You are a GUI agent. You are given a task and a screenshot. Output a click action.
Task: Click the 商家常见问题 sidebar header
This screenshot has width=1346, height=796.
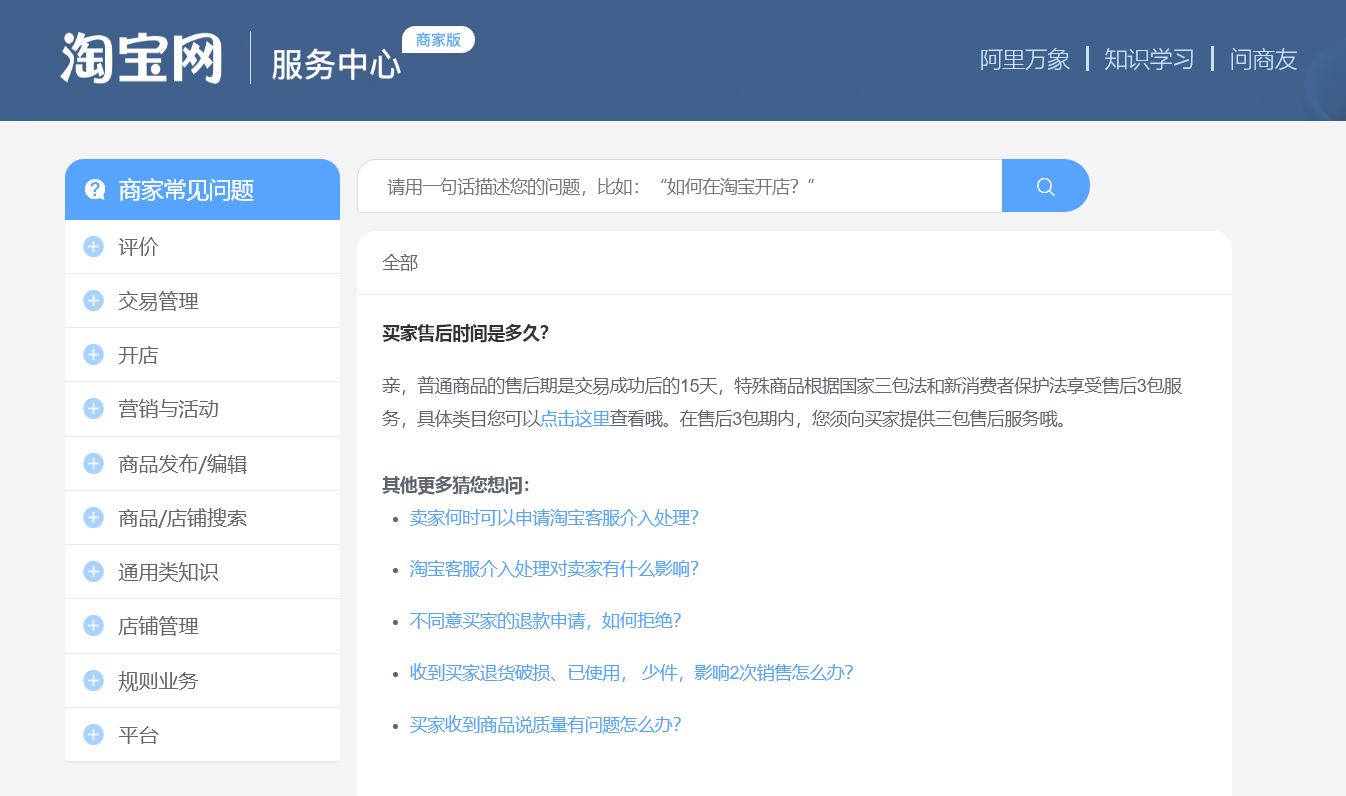(x=202, y=189)
